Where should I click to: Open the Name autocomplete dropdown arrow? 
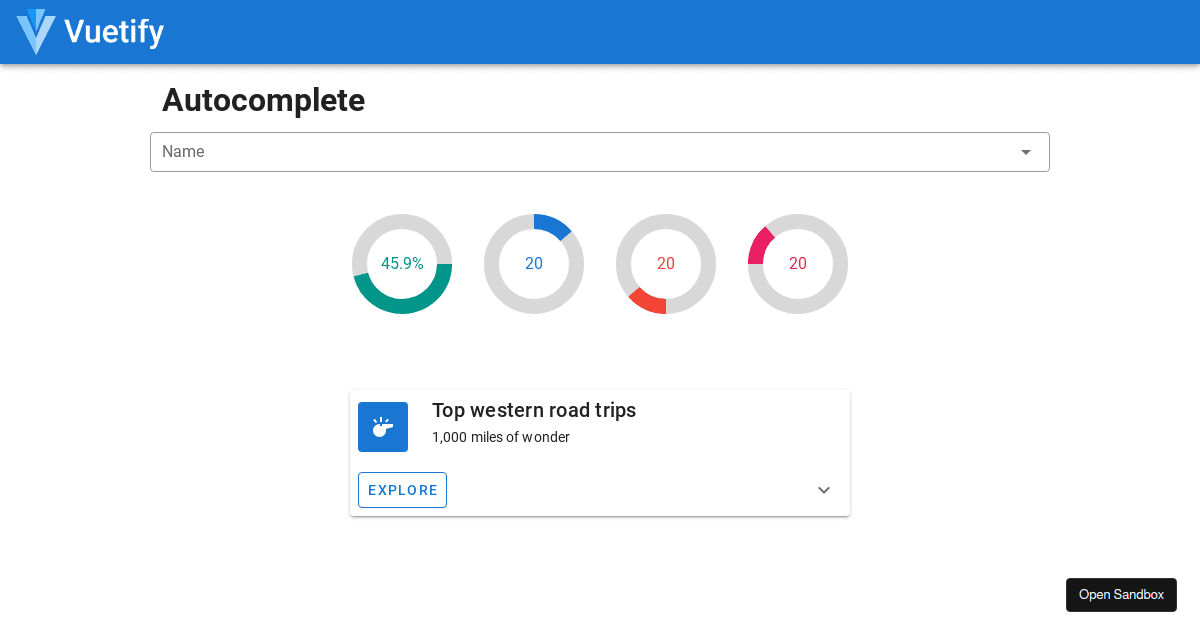pyautogui.click(x=1025, y=152)
